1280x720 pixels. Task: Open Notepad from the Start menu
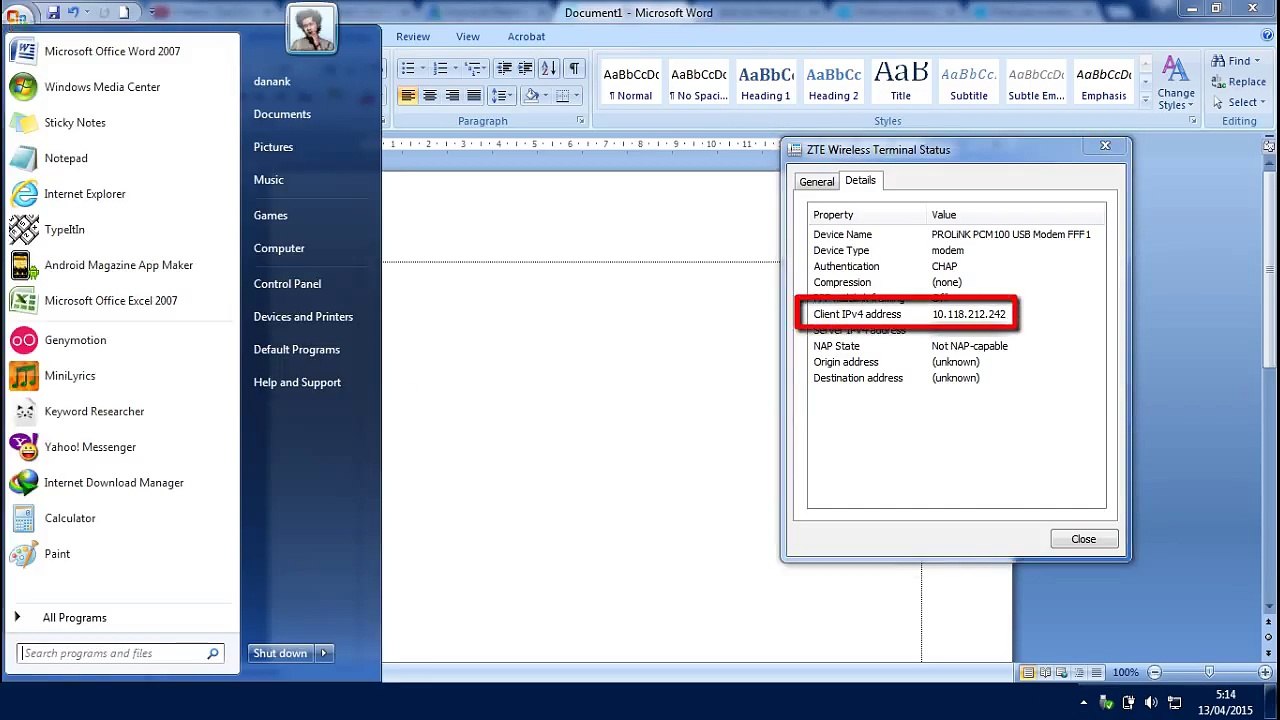[x=120, y=158]
